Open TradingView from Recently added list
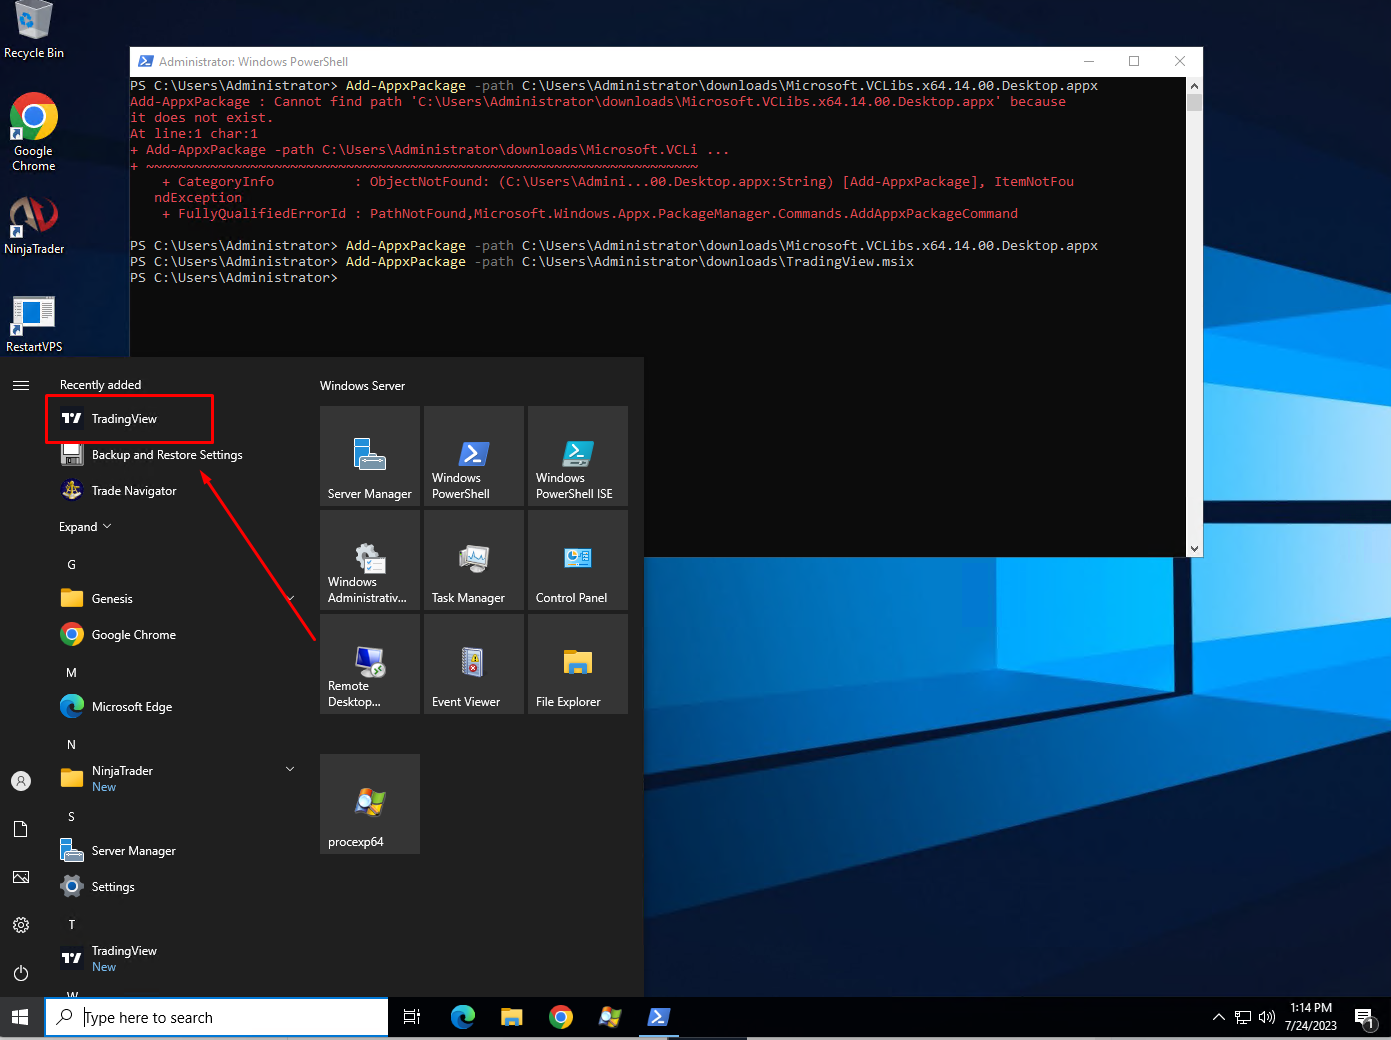Image resolution: width=1391 pixels, height=1040 pixels. (x=124, y=419)
